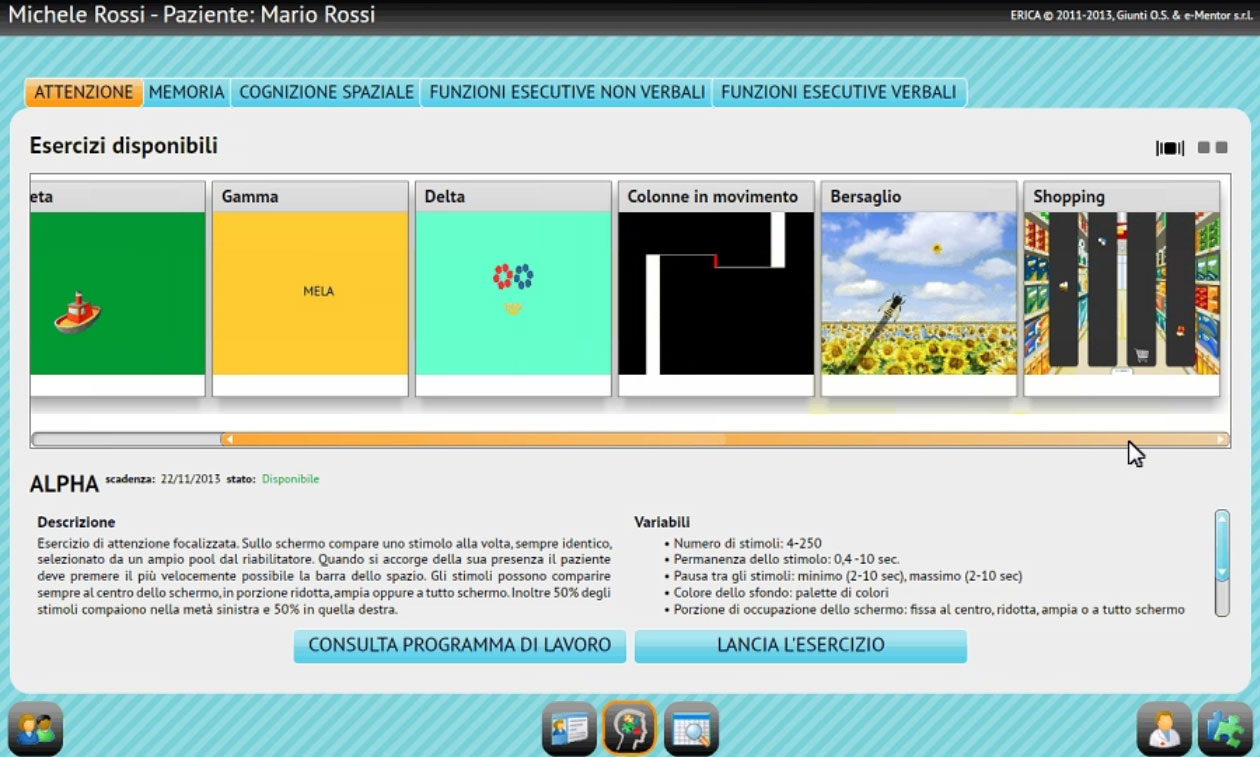1260x757 pixels.
Task: Click the doctor profile icon
Action: click(1164, 728)
